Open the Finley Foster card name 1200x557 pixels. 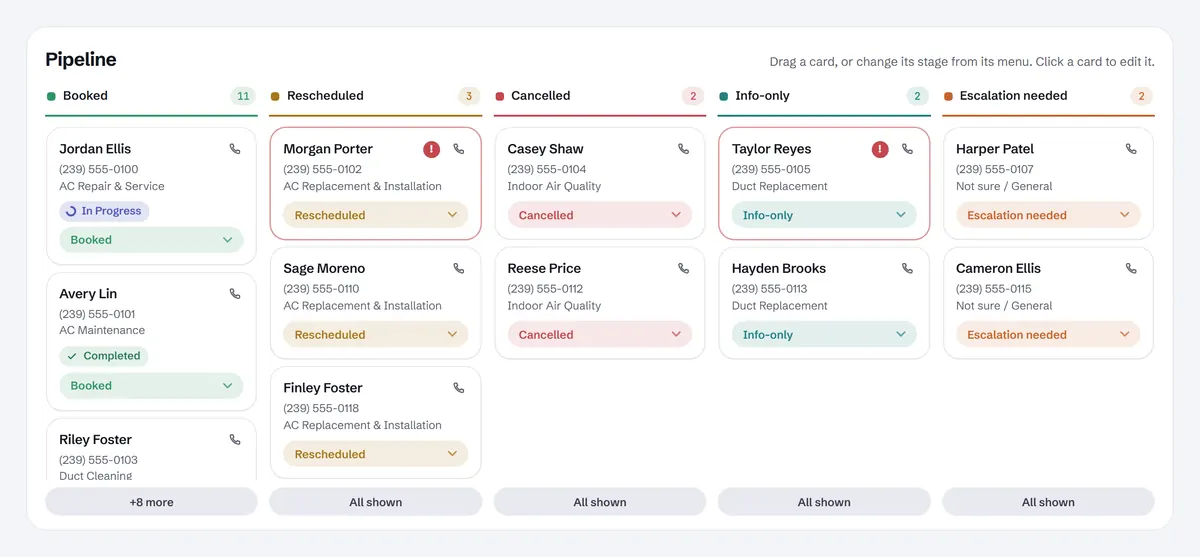[x=323, y=388]
